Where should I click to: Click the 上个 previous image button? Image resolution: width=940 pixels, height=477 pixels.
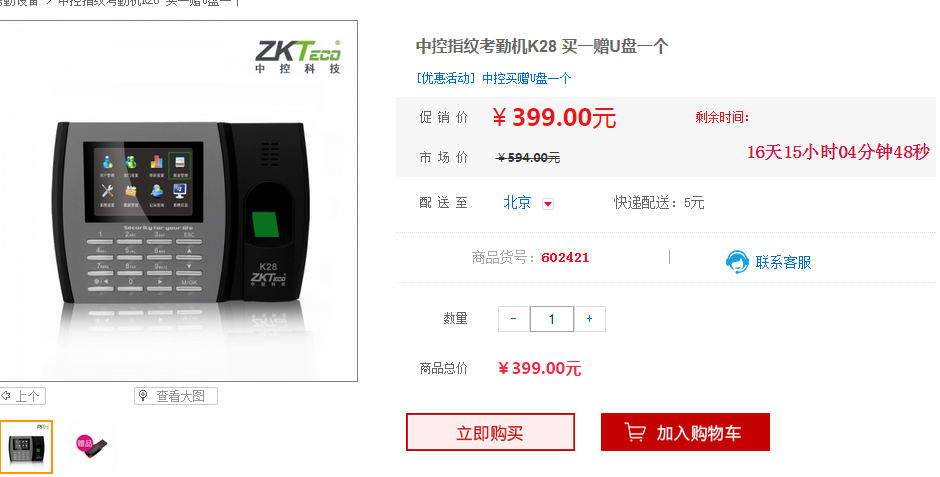[22, 396]
